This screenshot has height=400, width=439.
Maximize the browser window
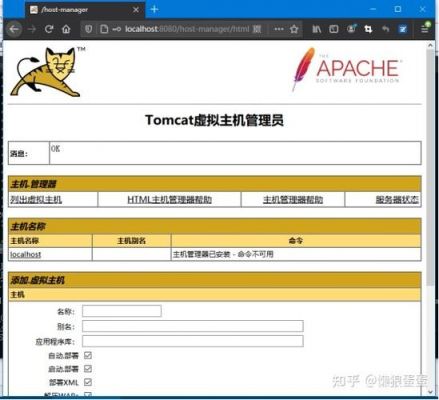pyautogui.click(x=398, y=9)
